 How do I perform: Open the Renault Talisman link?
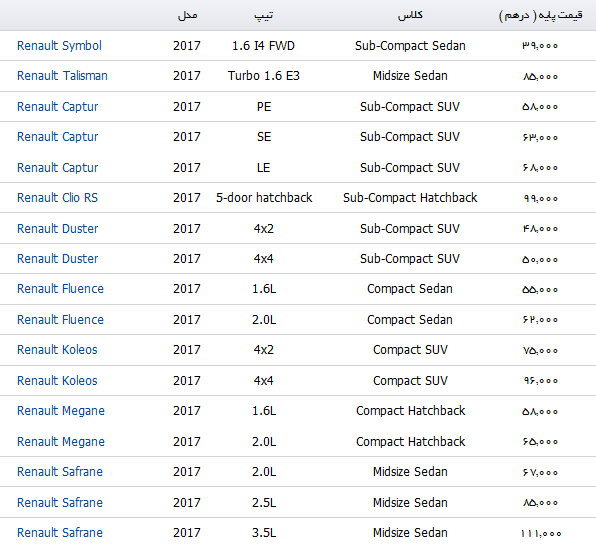tap(62, 76)
